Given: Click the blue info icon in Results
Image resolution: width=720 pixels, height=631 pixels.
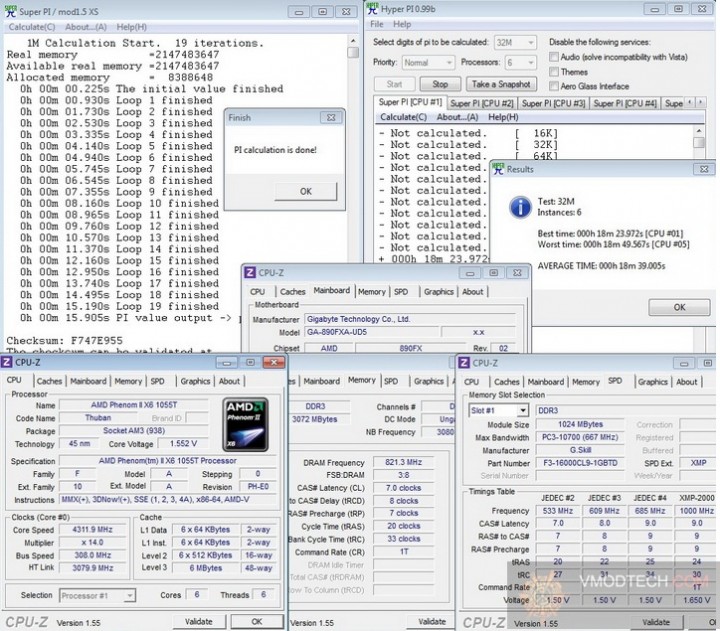Looking at the screenshot, I should (520, 208).
